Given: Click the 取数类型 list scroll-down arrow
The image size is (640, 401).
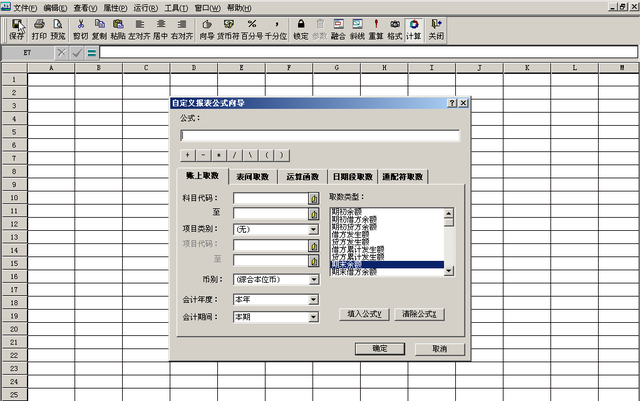Looking at the screenshot, I should [x=449, y=270].
